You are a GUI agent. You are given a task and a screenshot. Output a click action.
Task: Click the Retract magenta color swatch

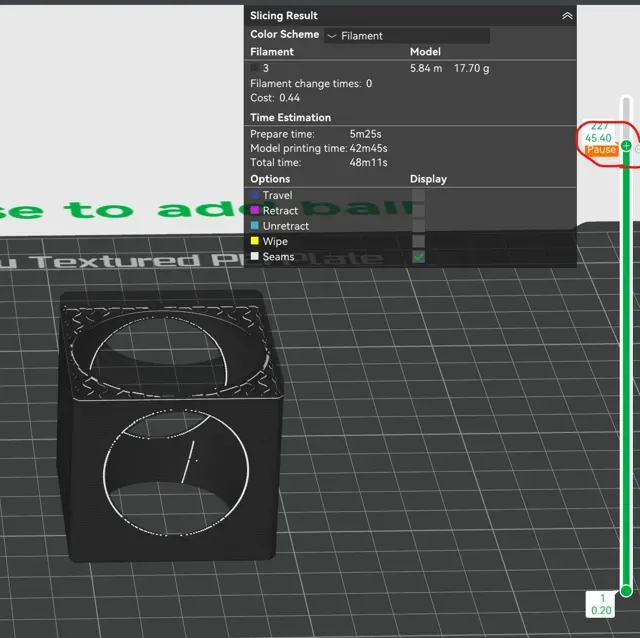pyautogui.click(x=254, y=210)
